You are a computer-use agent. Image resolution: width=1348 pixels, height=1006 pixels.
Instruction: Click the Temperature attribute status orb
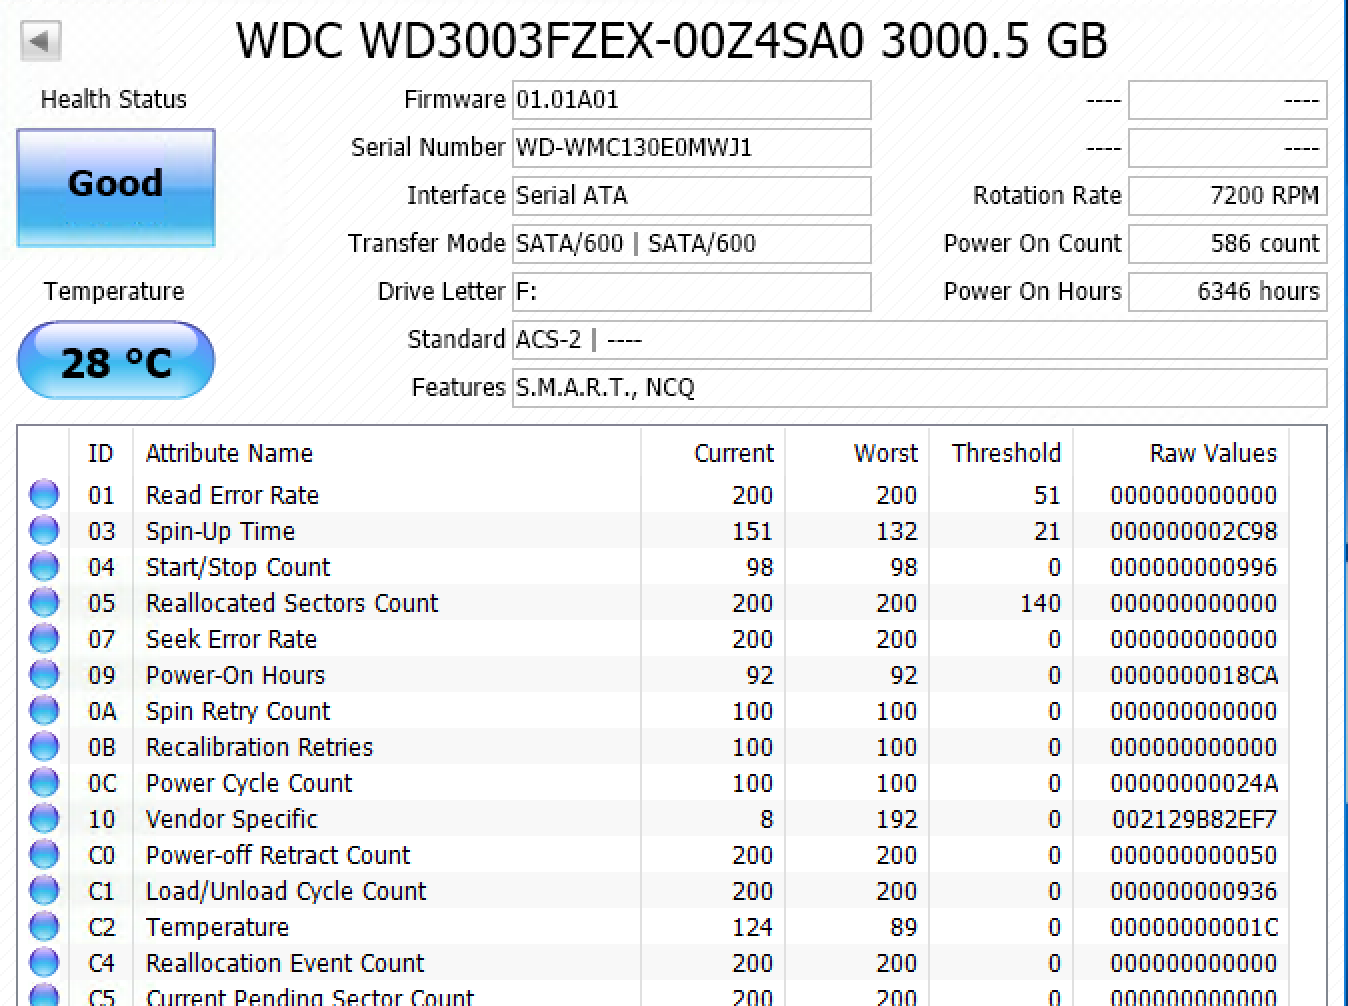(x=44, y=927)
